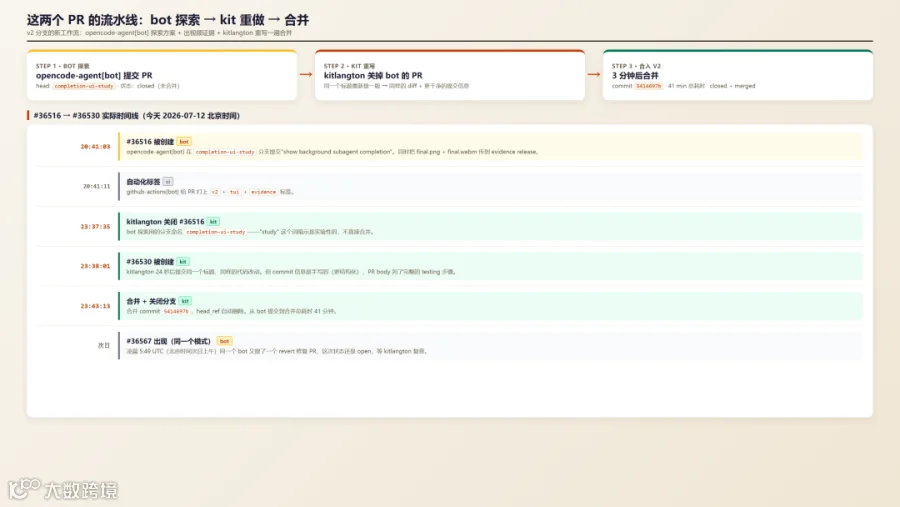This screenshot has height=507, width=900.
Task: Click the commit hash in 合并 + 关闭分支 row
Action: click(x=176, y=311)
